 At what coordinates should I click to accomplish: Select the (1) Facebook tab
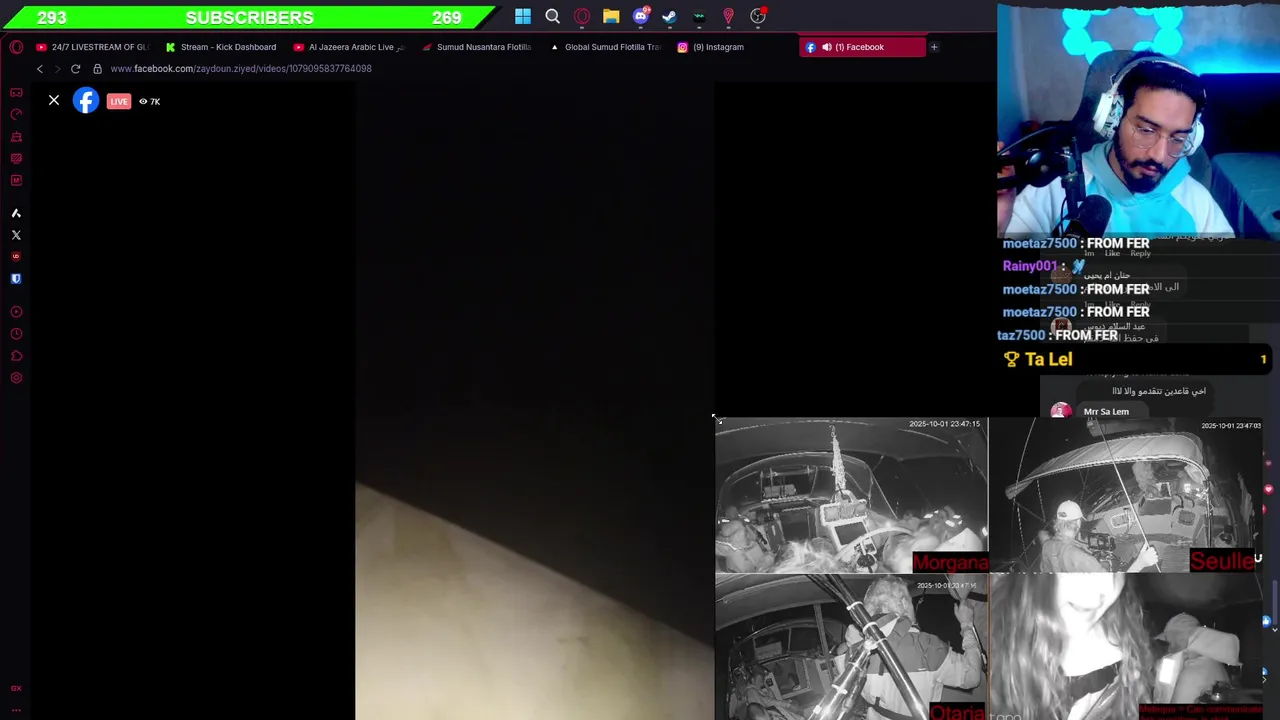point(862,47)
